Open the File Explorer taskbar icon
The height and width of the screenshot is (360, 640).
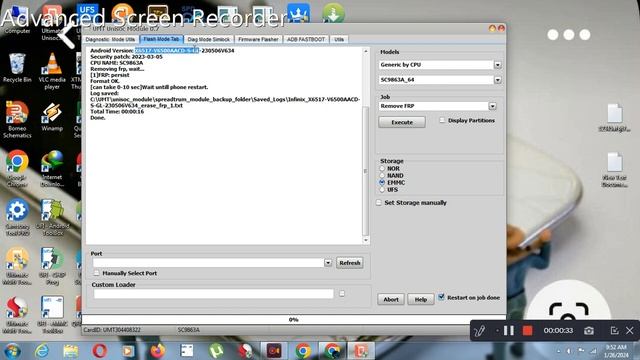(71, 351)
